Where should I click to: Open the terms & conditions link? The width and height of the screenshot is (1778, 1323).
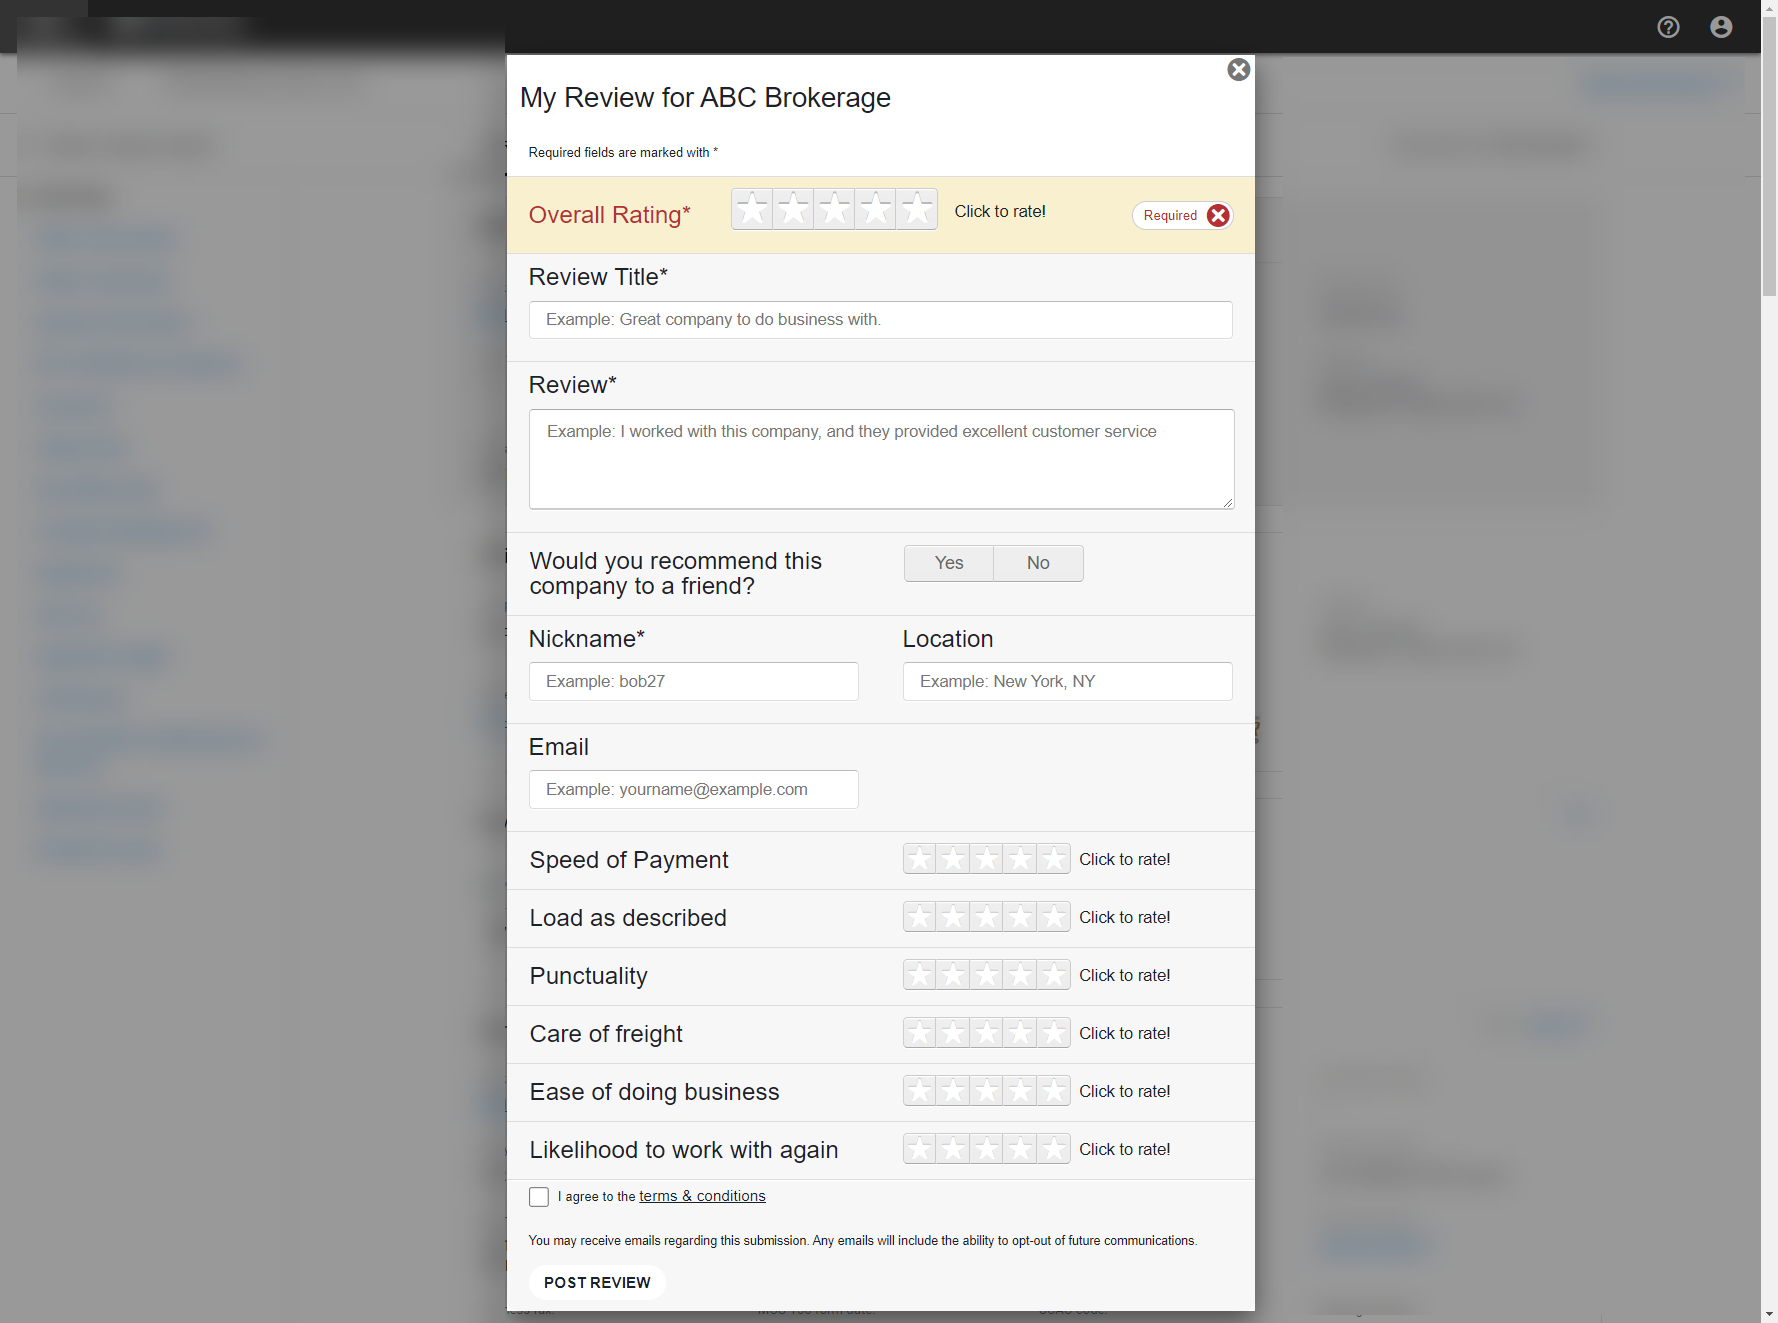702,1195
